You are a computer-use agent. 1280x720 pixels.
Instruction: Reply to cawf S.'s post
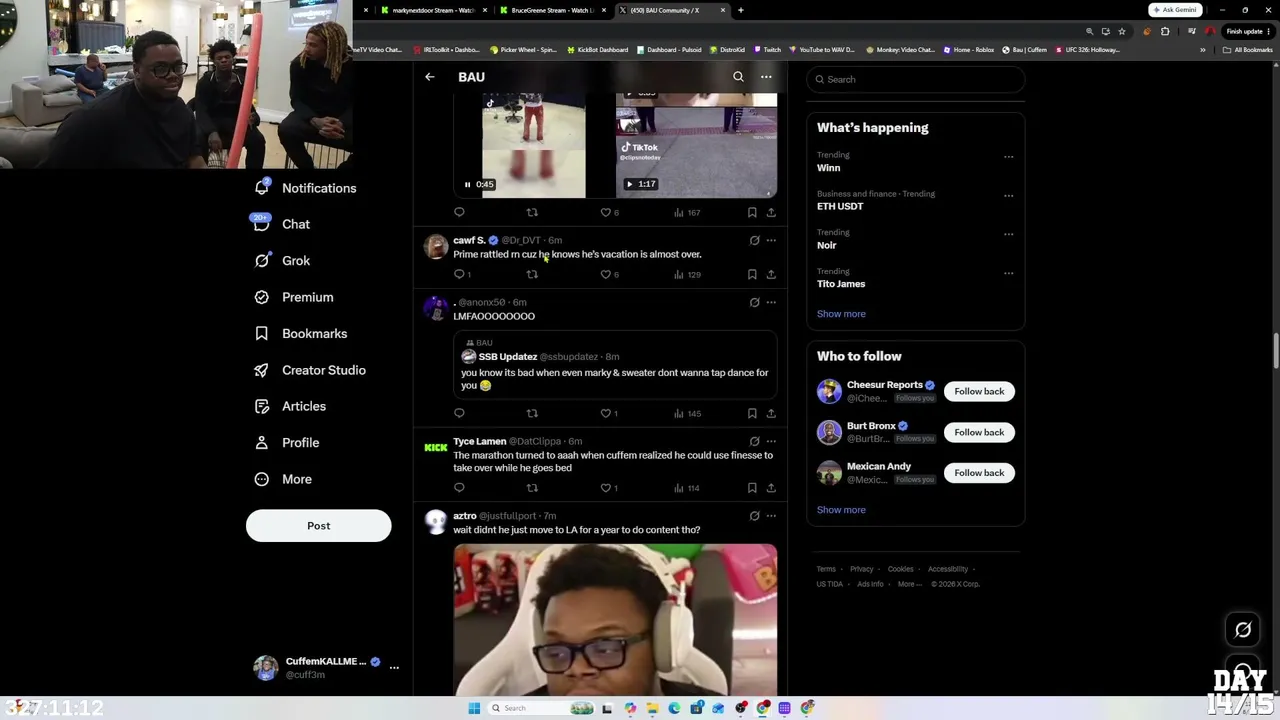[x=460, y=274]
